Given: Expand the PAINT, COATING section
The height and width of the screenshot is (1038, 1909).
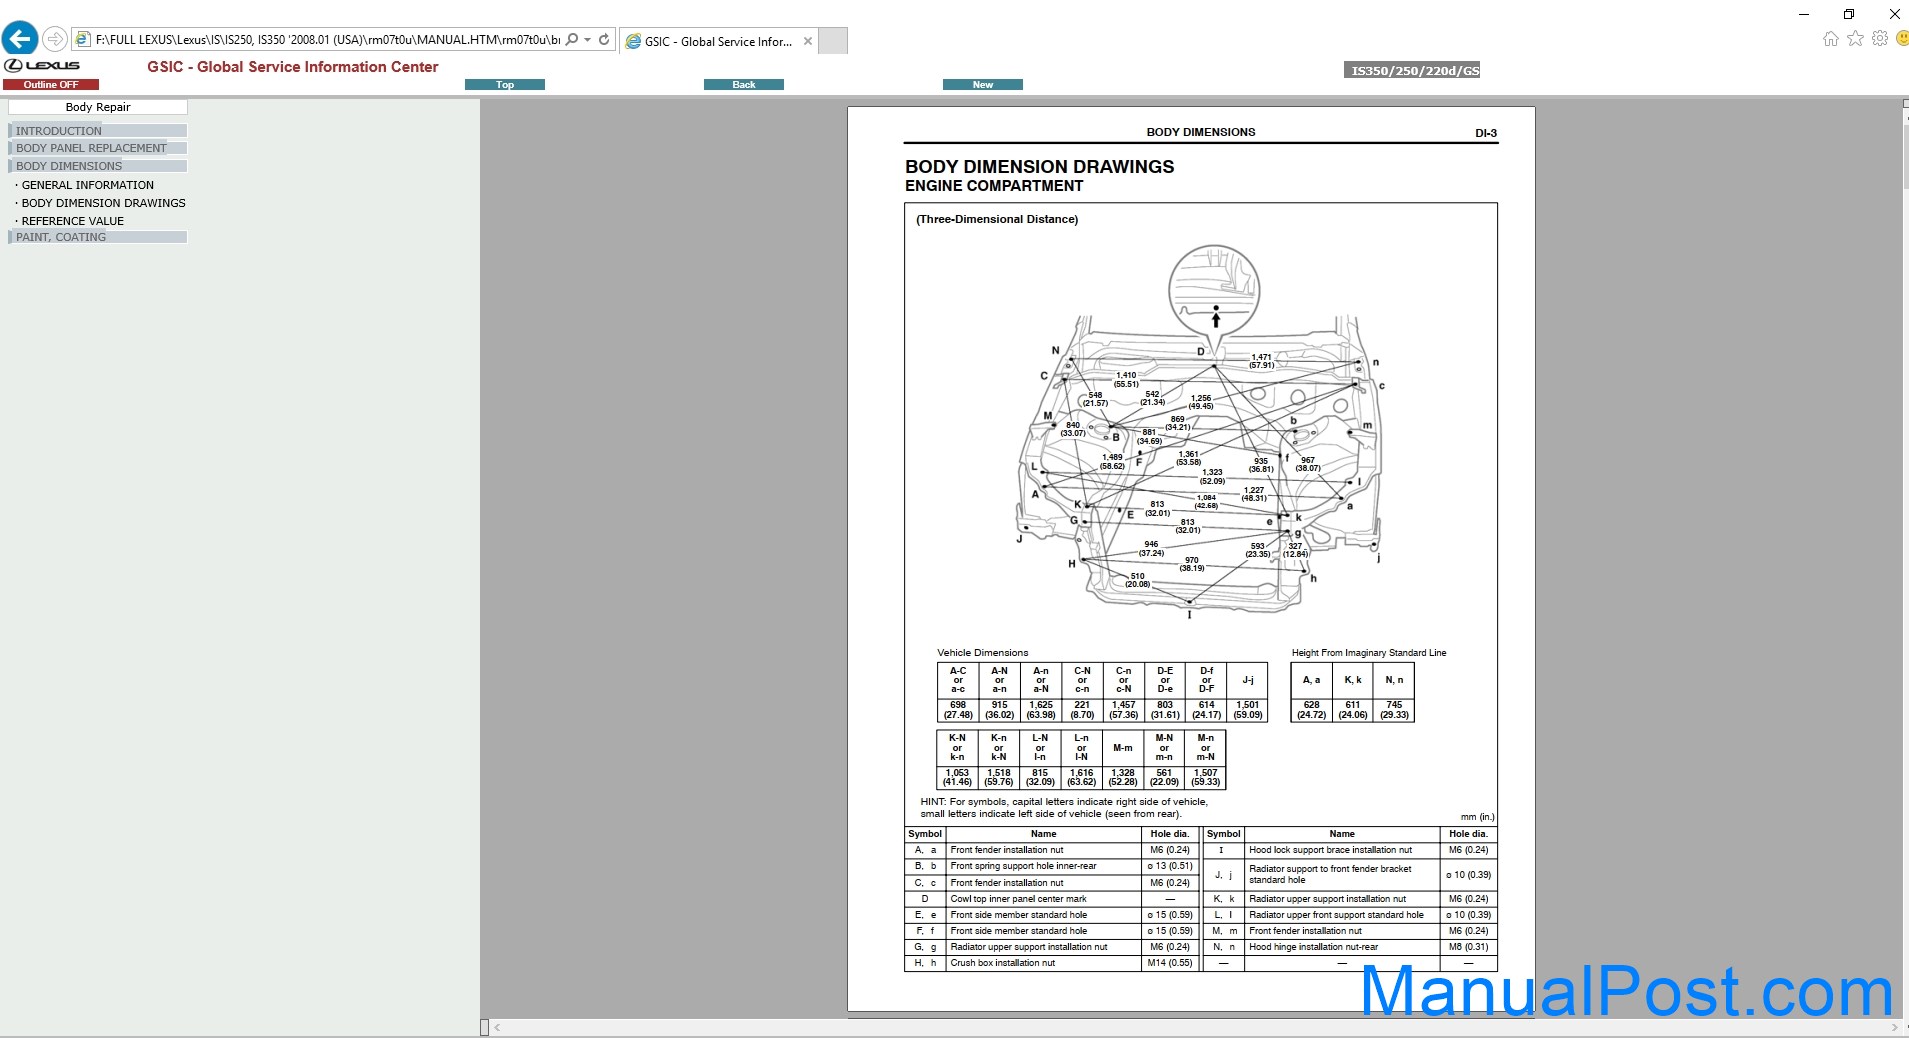Looking at the screenshot, I should [98, 237].
